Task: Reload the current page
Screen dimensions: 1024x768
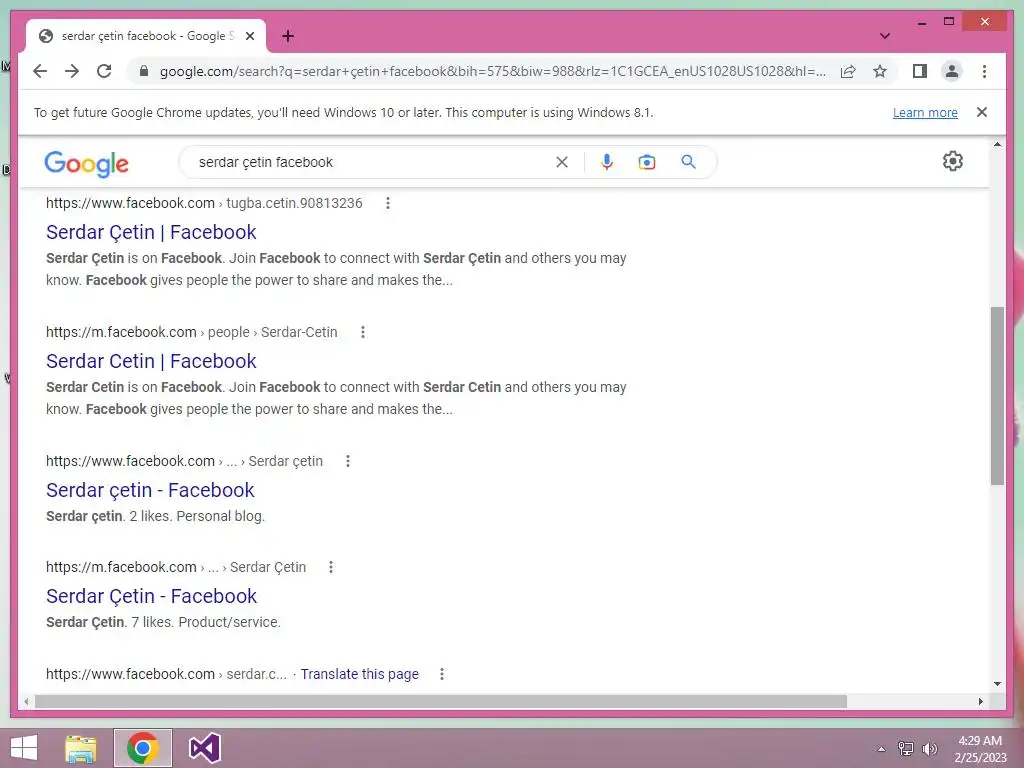Action: click(x=104, y=71)
